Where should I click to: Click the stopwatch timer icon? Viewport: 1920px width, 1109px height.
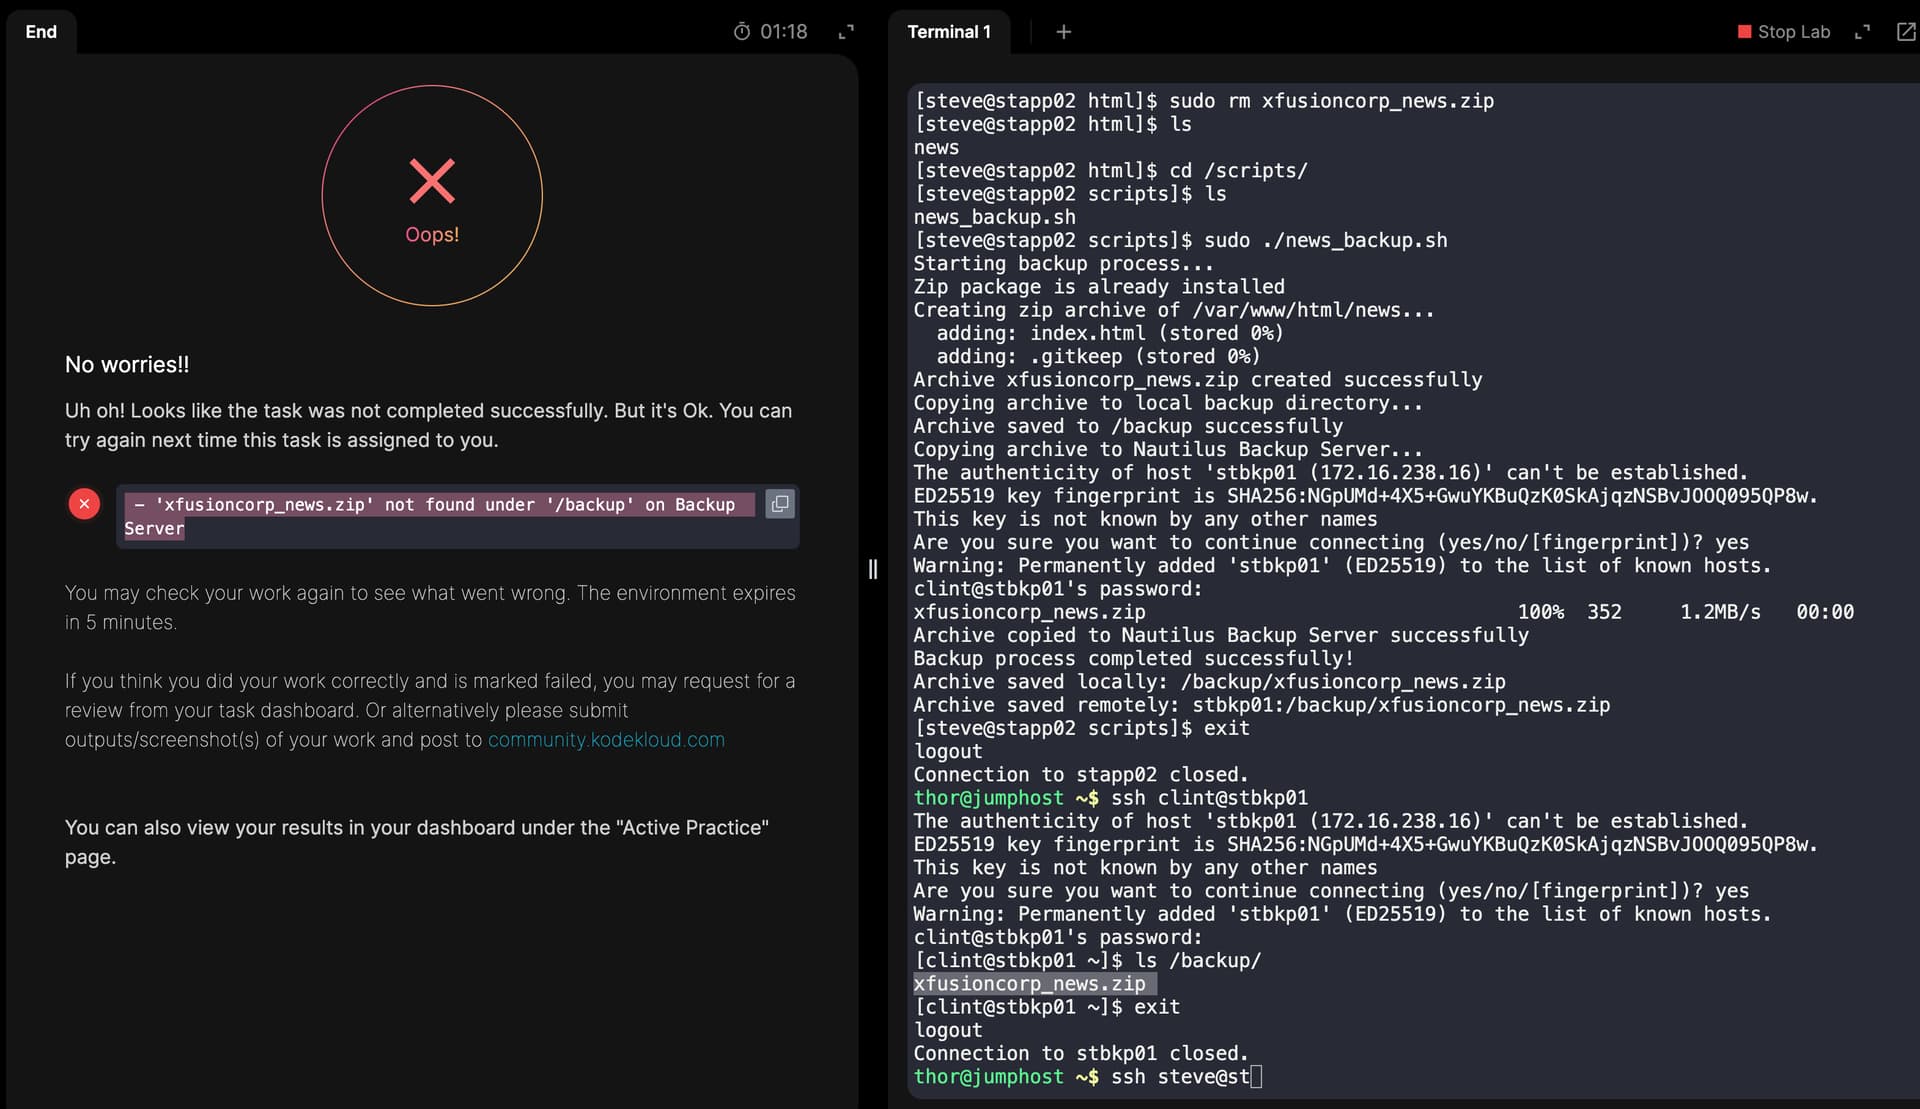coord(741,32)
